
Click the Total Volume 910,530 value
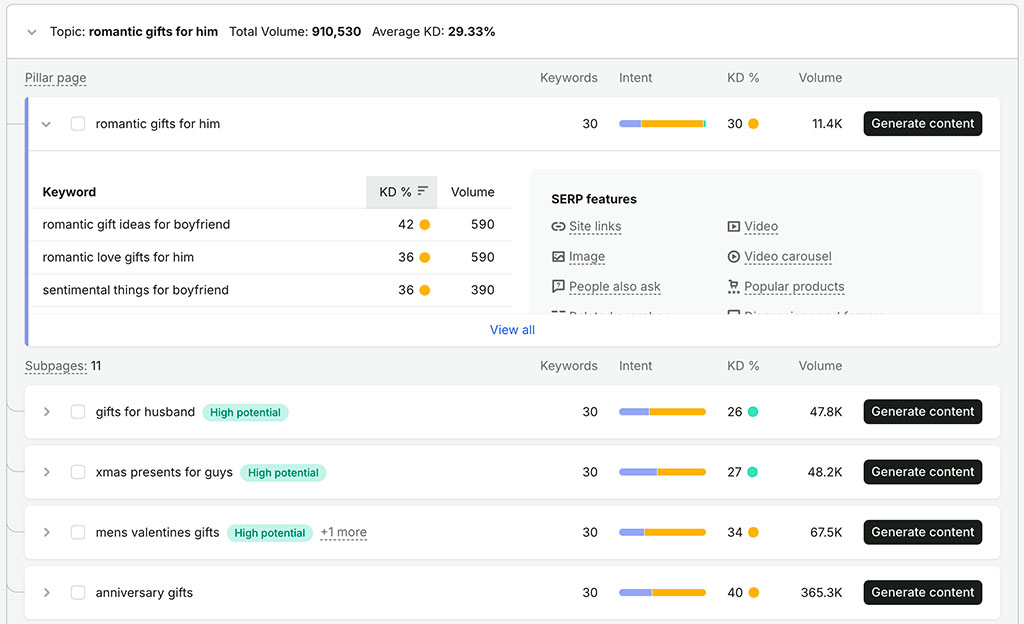tap(336, 32)
